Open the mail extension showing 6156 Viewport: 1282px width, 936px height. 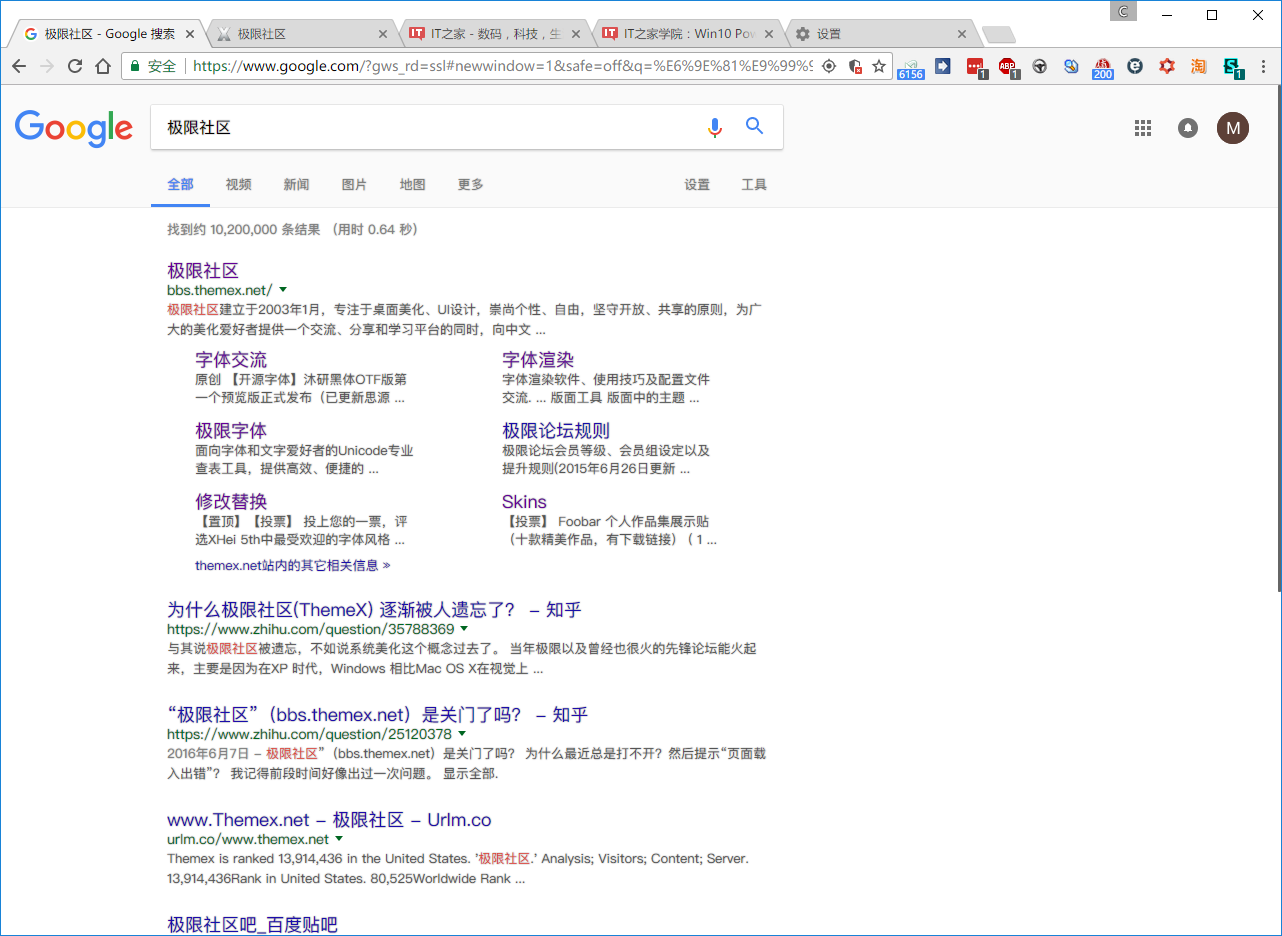[911, 67]
